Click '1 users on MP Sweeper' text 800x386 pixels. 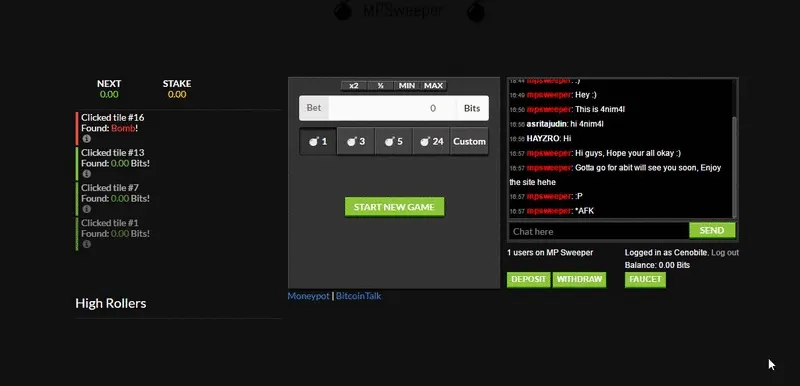[550, 252]
